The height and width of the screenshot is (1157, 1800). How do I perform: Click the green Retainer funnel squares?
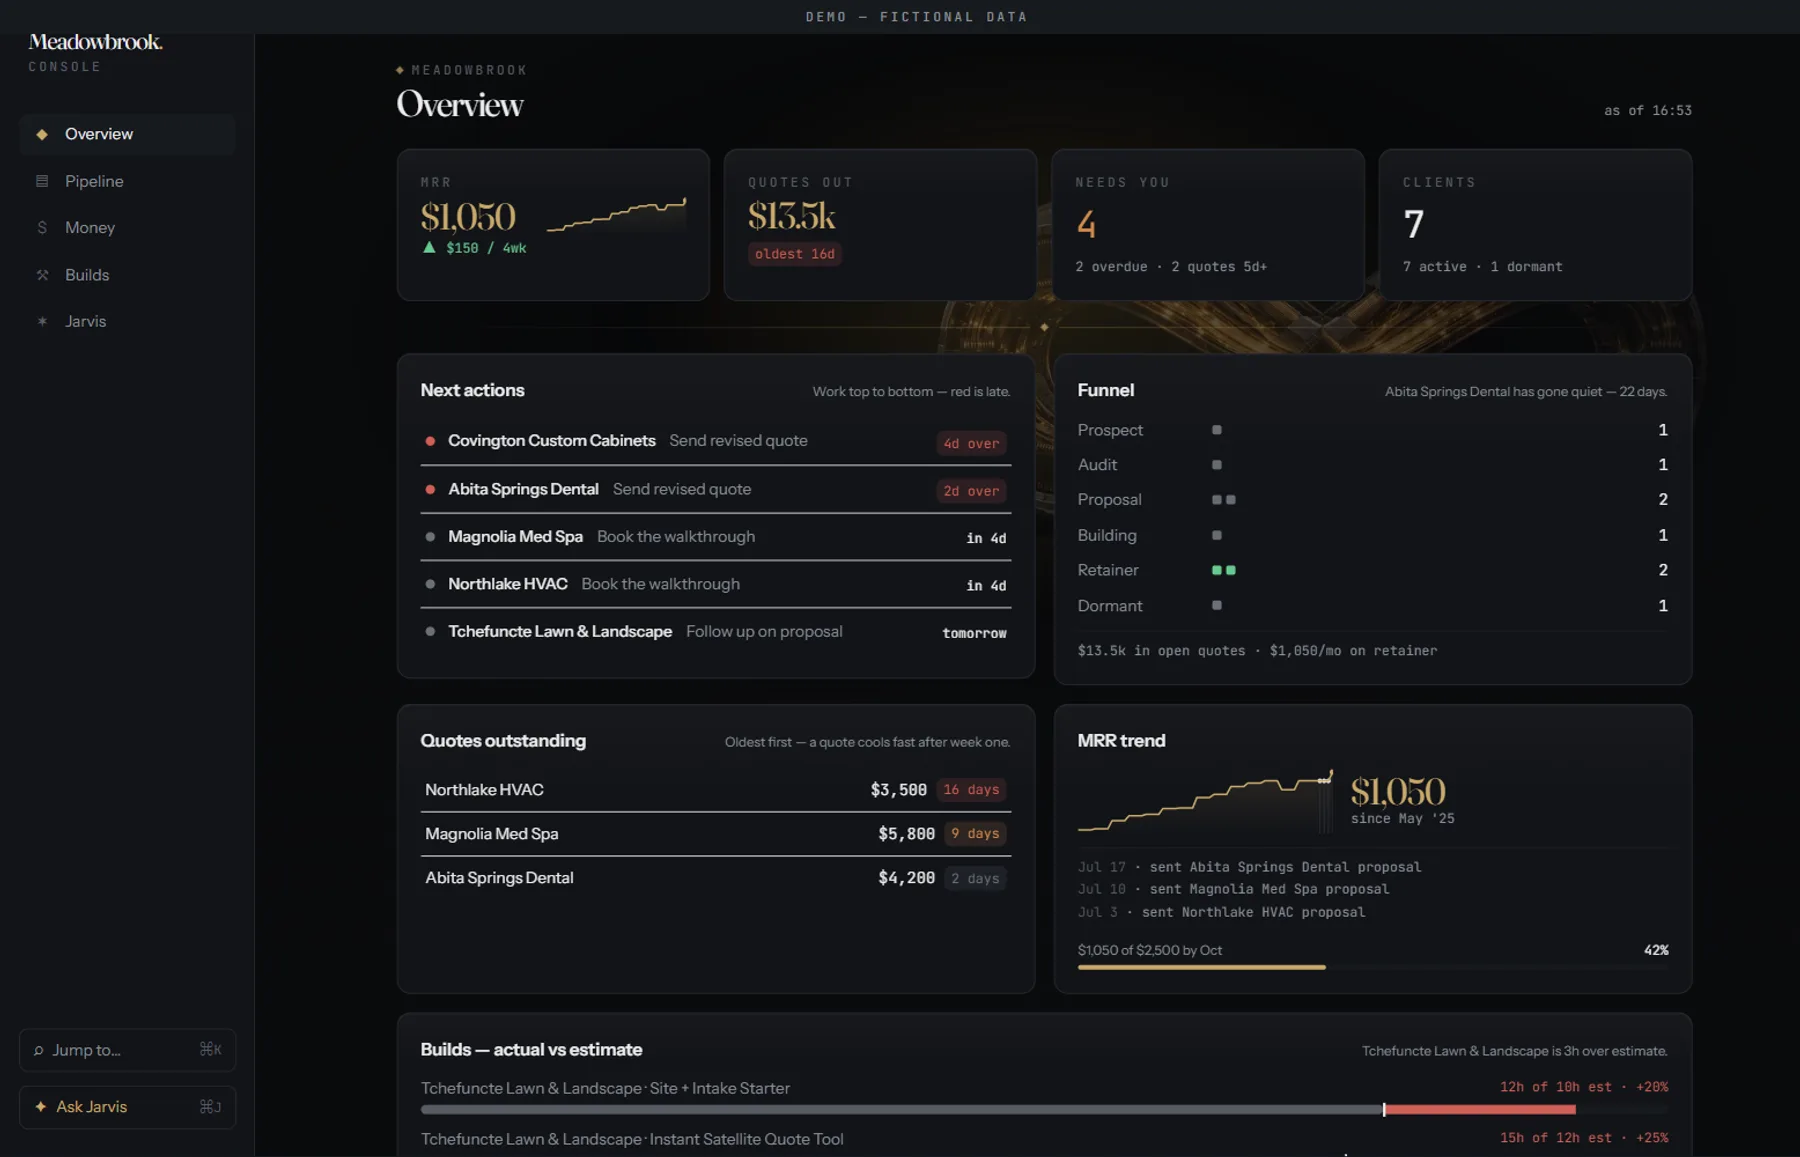click(1224, 570)
